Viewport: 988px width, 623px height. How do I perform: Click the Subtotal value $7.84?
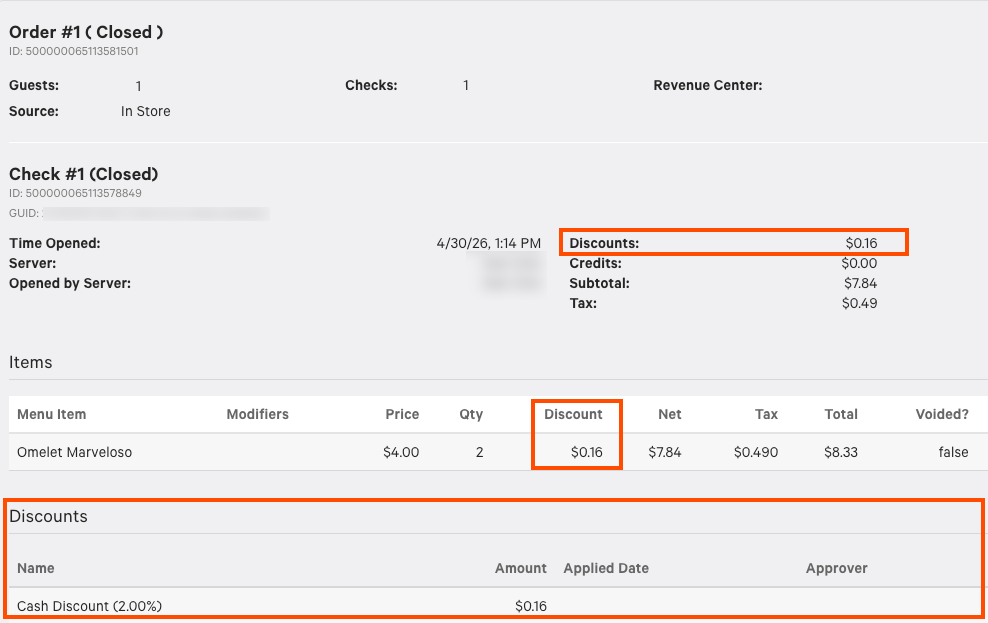click(x=861, y=283)
